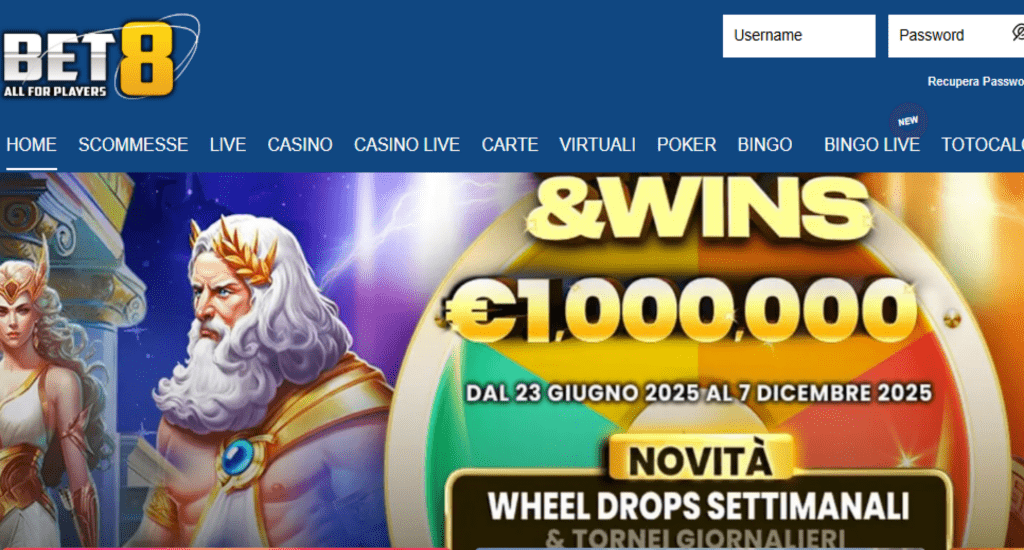Click the Recupera Password link
The width and height of the screenshot is (1024, 550).
(976, 82)
